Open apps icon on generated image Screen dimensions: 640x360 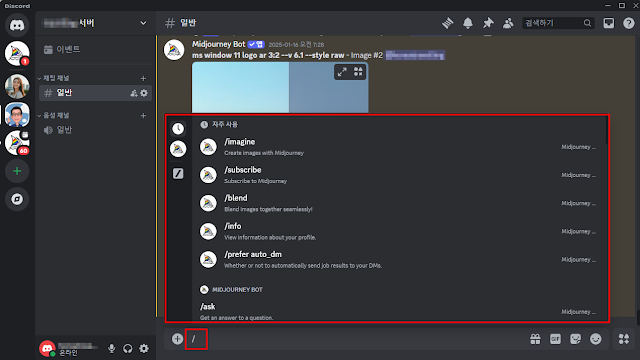coord(358,72)
